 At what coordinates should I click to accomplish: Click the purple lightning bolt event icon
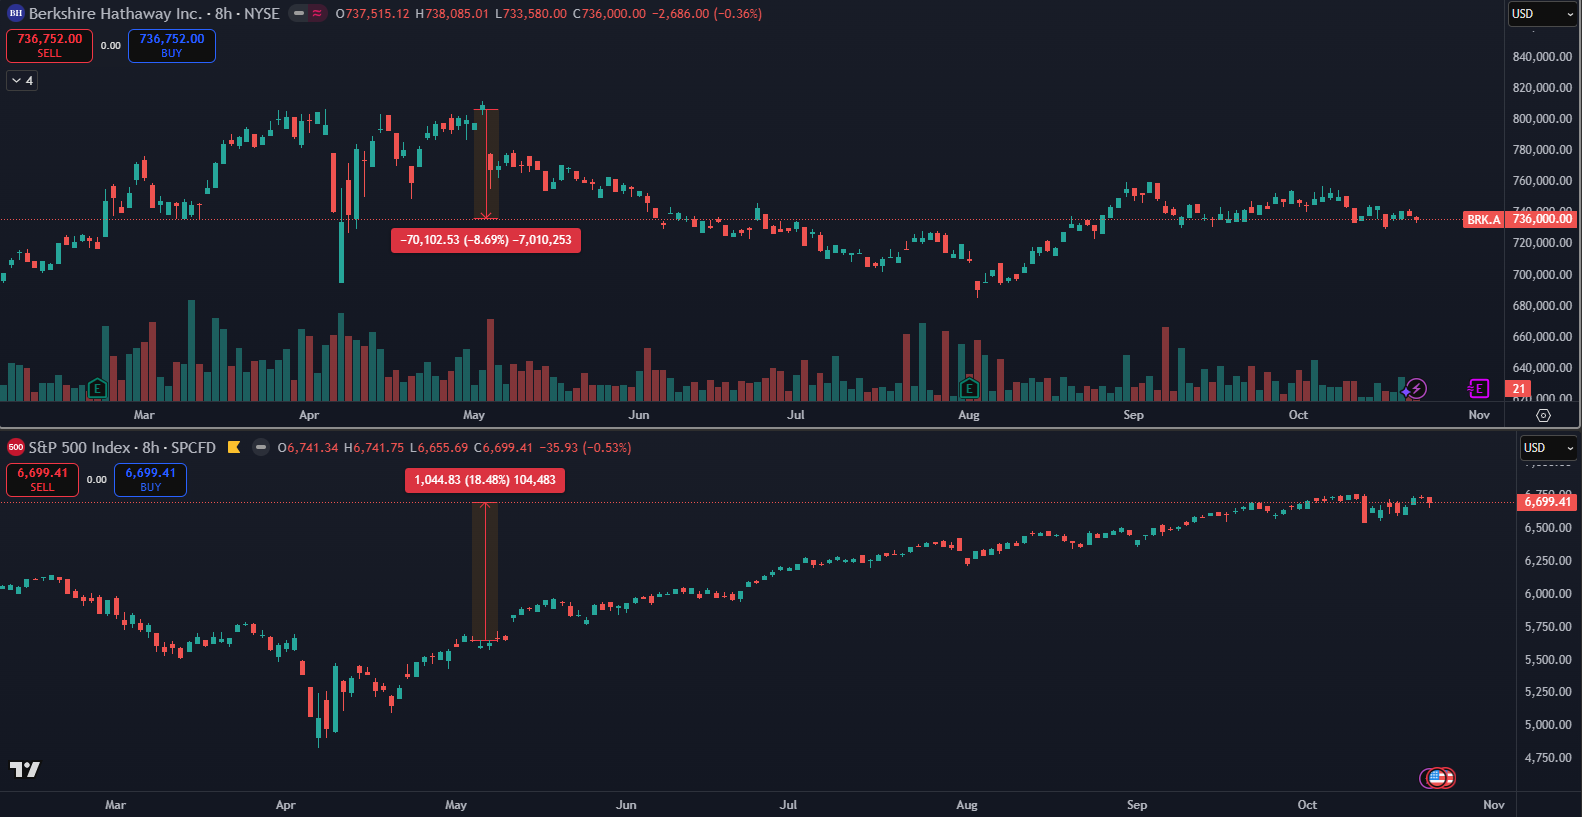pos(1416,389)
